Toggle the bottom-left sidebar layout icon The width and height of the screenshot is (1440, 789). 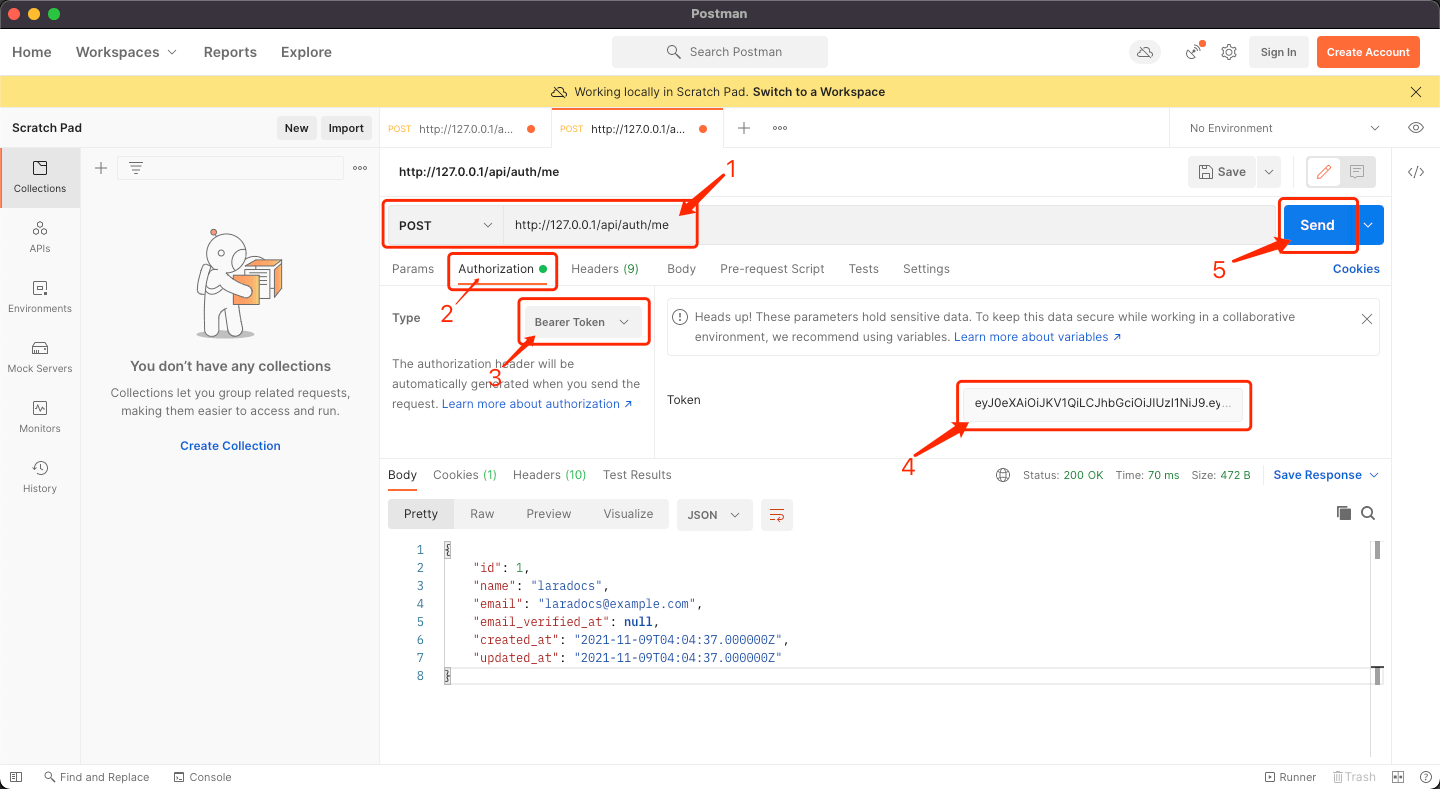[16, 777]
